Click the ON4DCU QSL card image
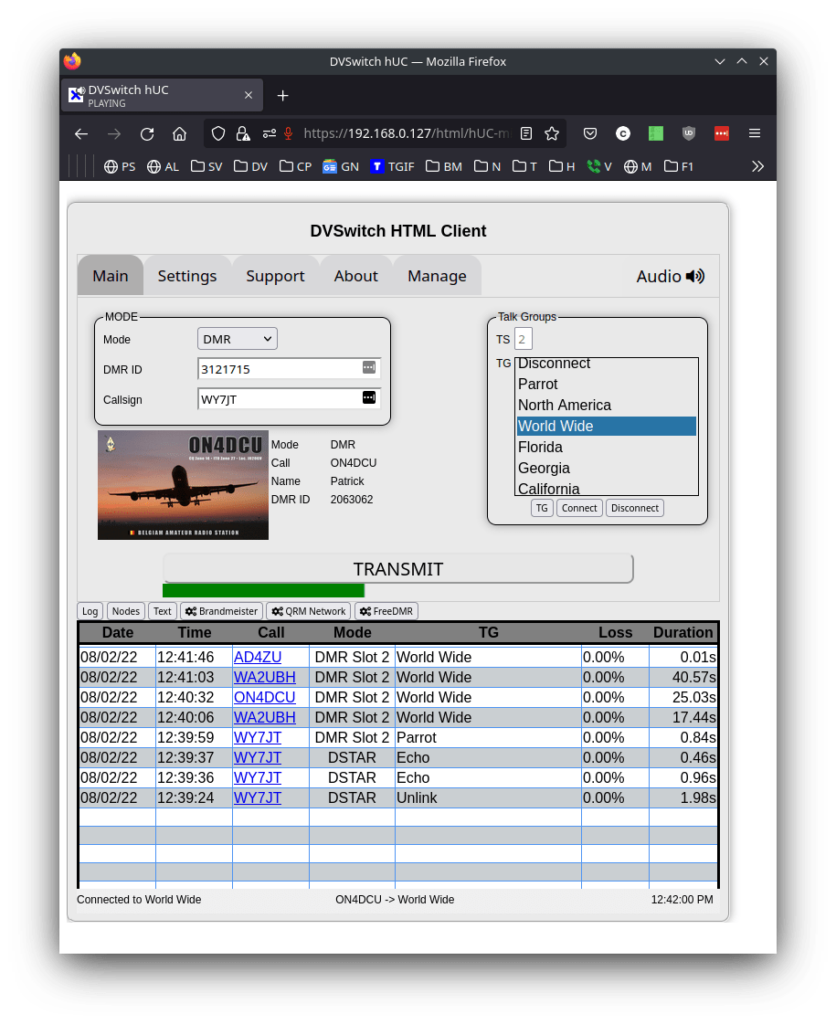This screenshot has width=836, height=1024. tap(183, 485)
